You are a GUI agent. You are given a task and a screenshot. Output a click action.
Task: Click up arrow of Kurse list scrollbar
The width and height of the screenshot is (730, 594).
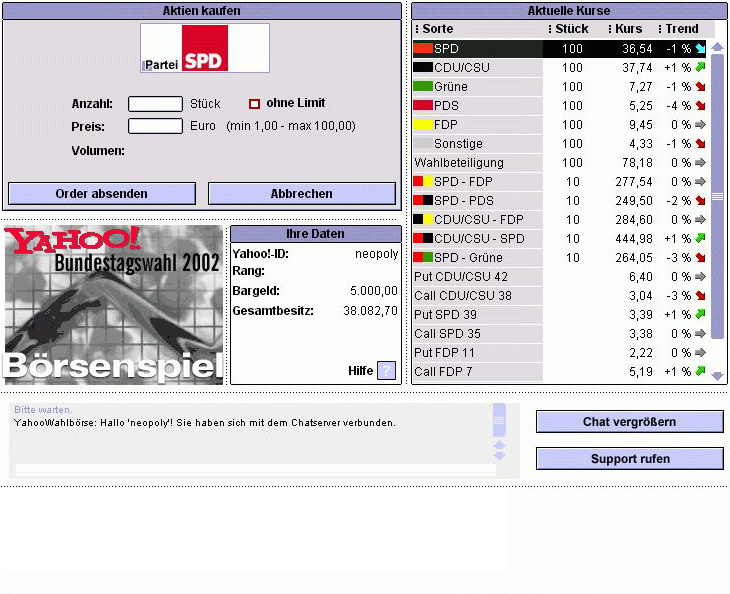717,47
